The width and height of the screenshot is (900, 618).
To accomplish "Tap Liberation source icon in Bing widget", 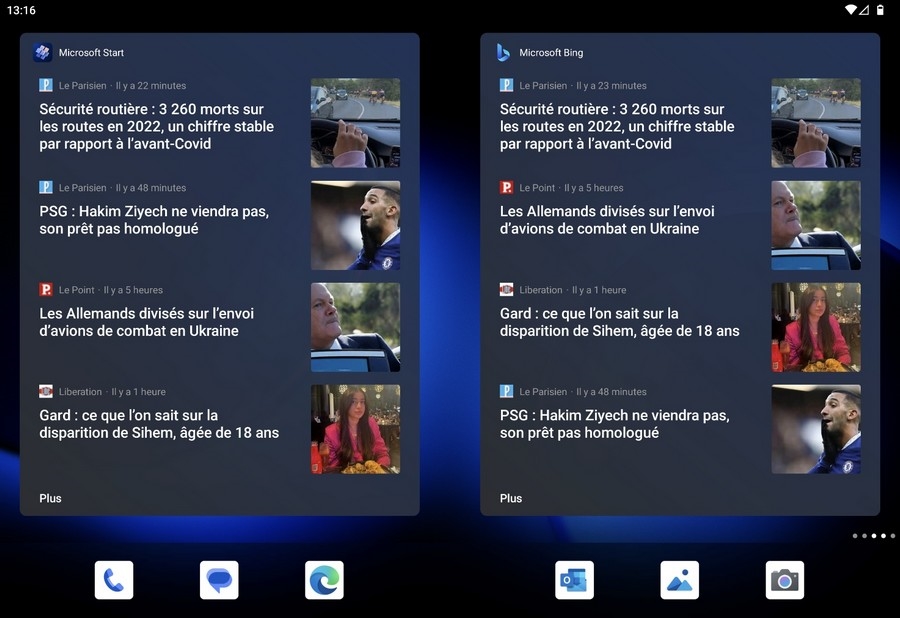I will [506, 290].
